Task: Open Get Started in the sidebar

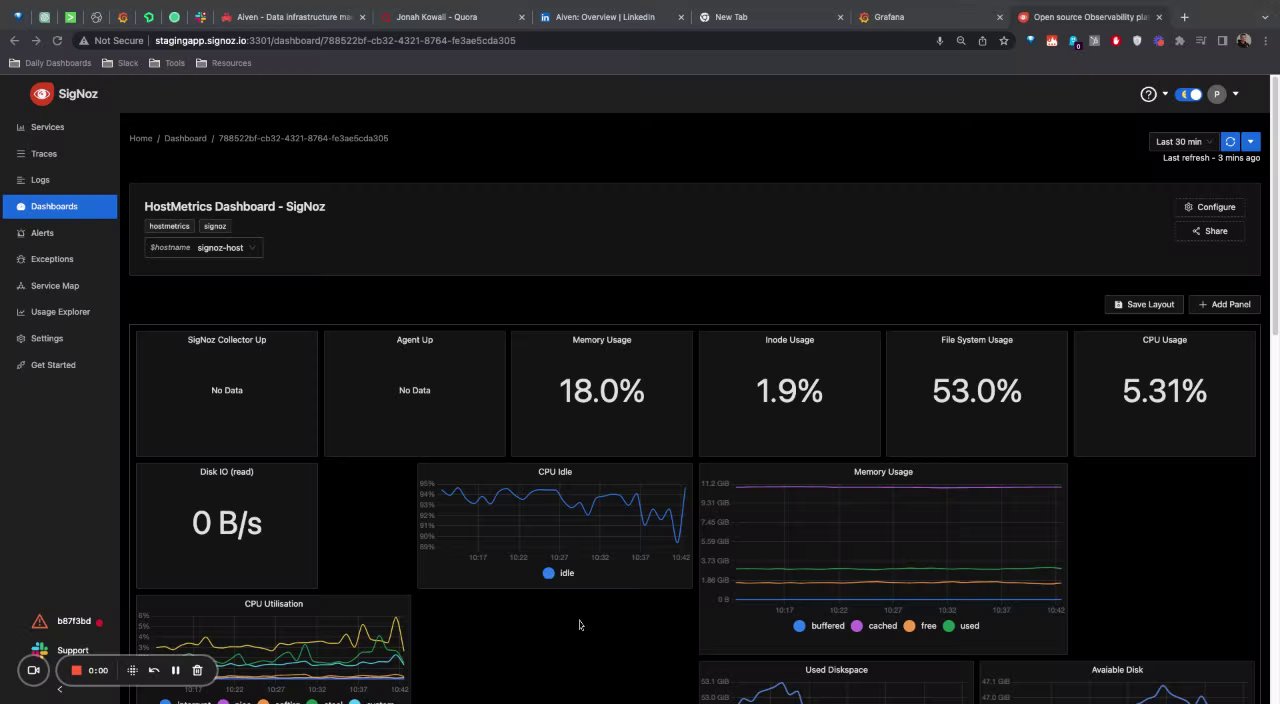Action: [x=60, y=365]
